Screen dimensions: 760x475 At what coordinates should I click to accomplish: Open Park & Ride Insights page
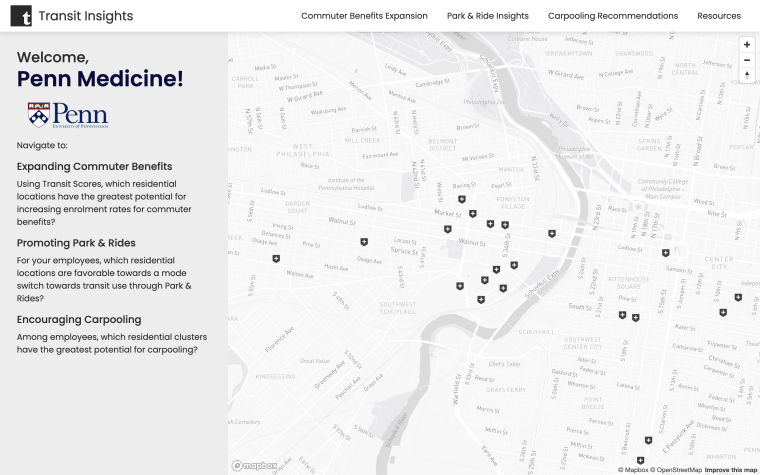pyautogui.click(x=488, y=16)
